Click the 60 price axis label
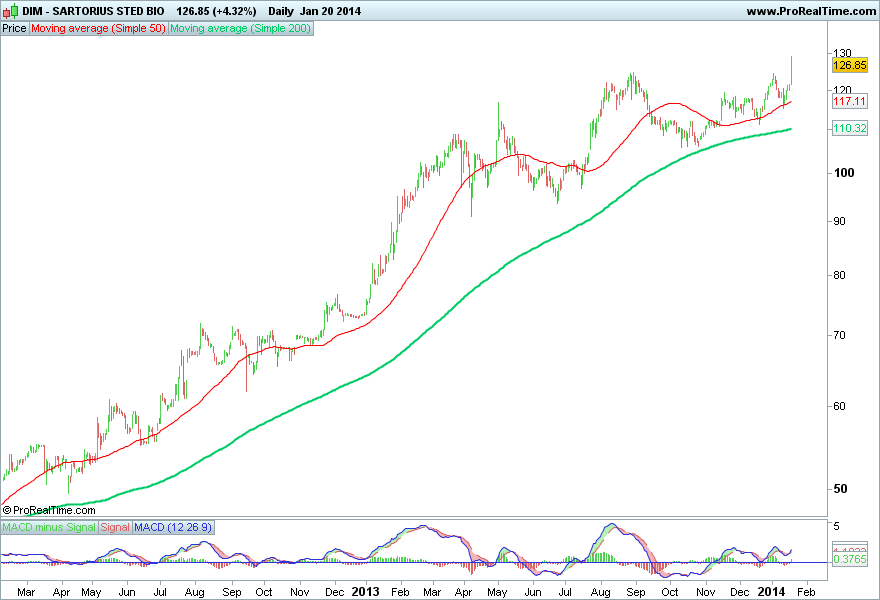The height and width of the screenshot is (600, 880). coord(840,406)
